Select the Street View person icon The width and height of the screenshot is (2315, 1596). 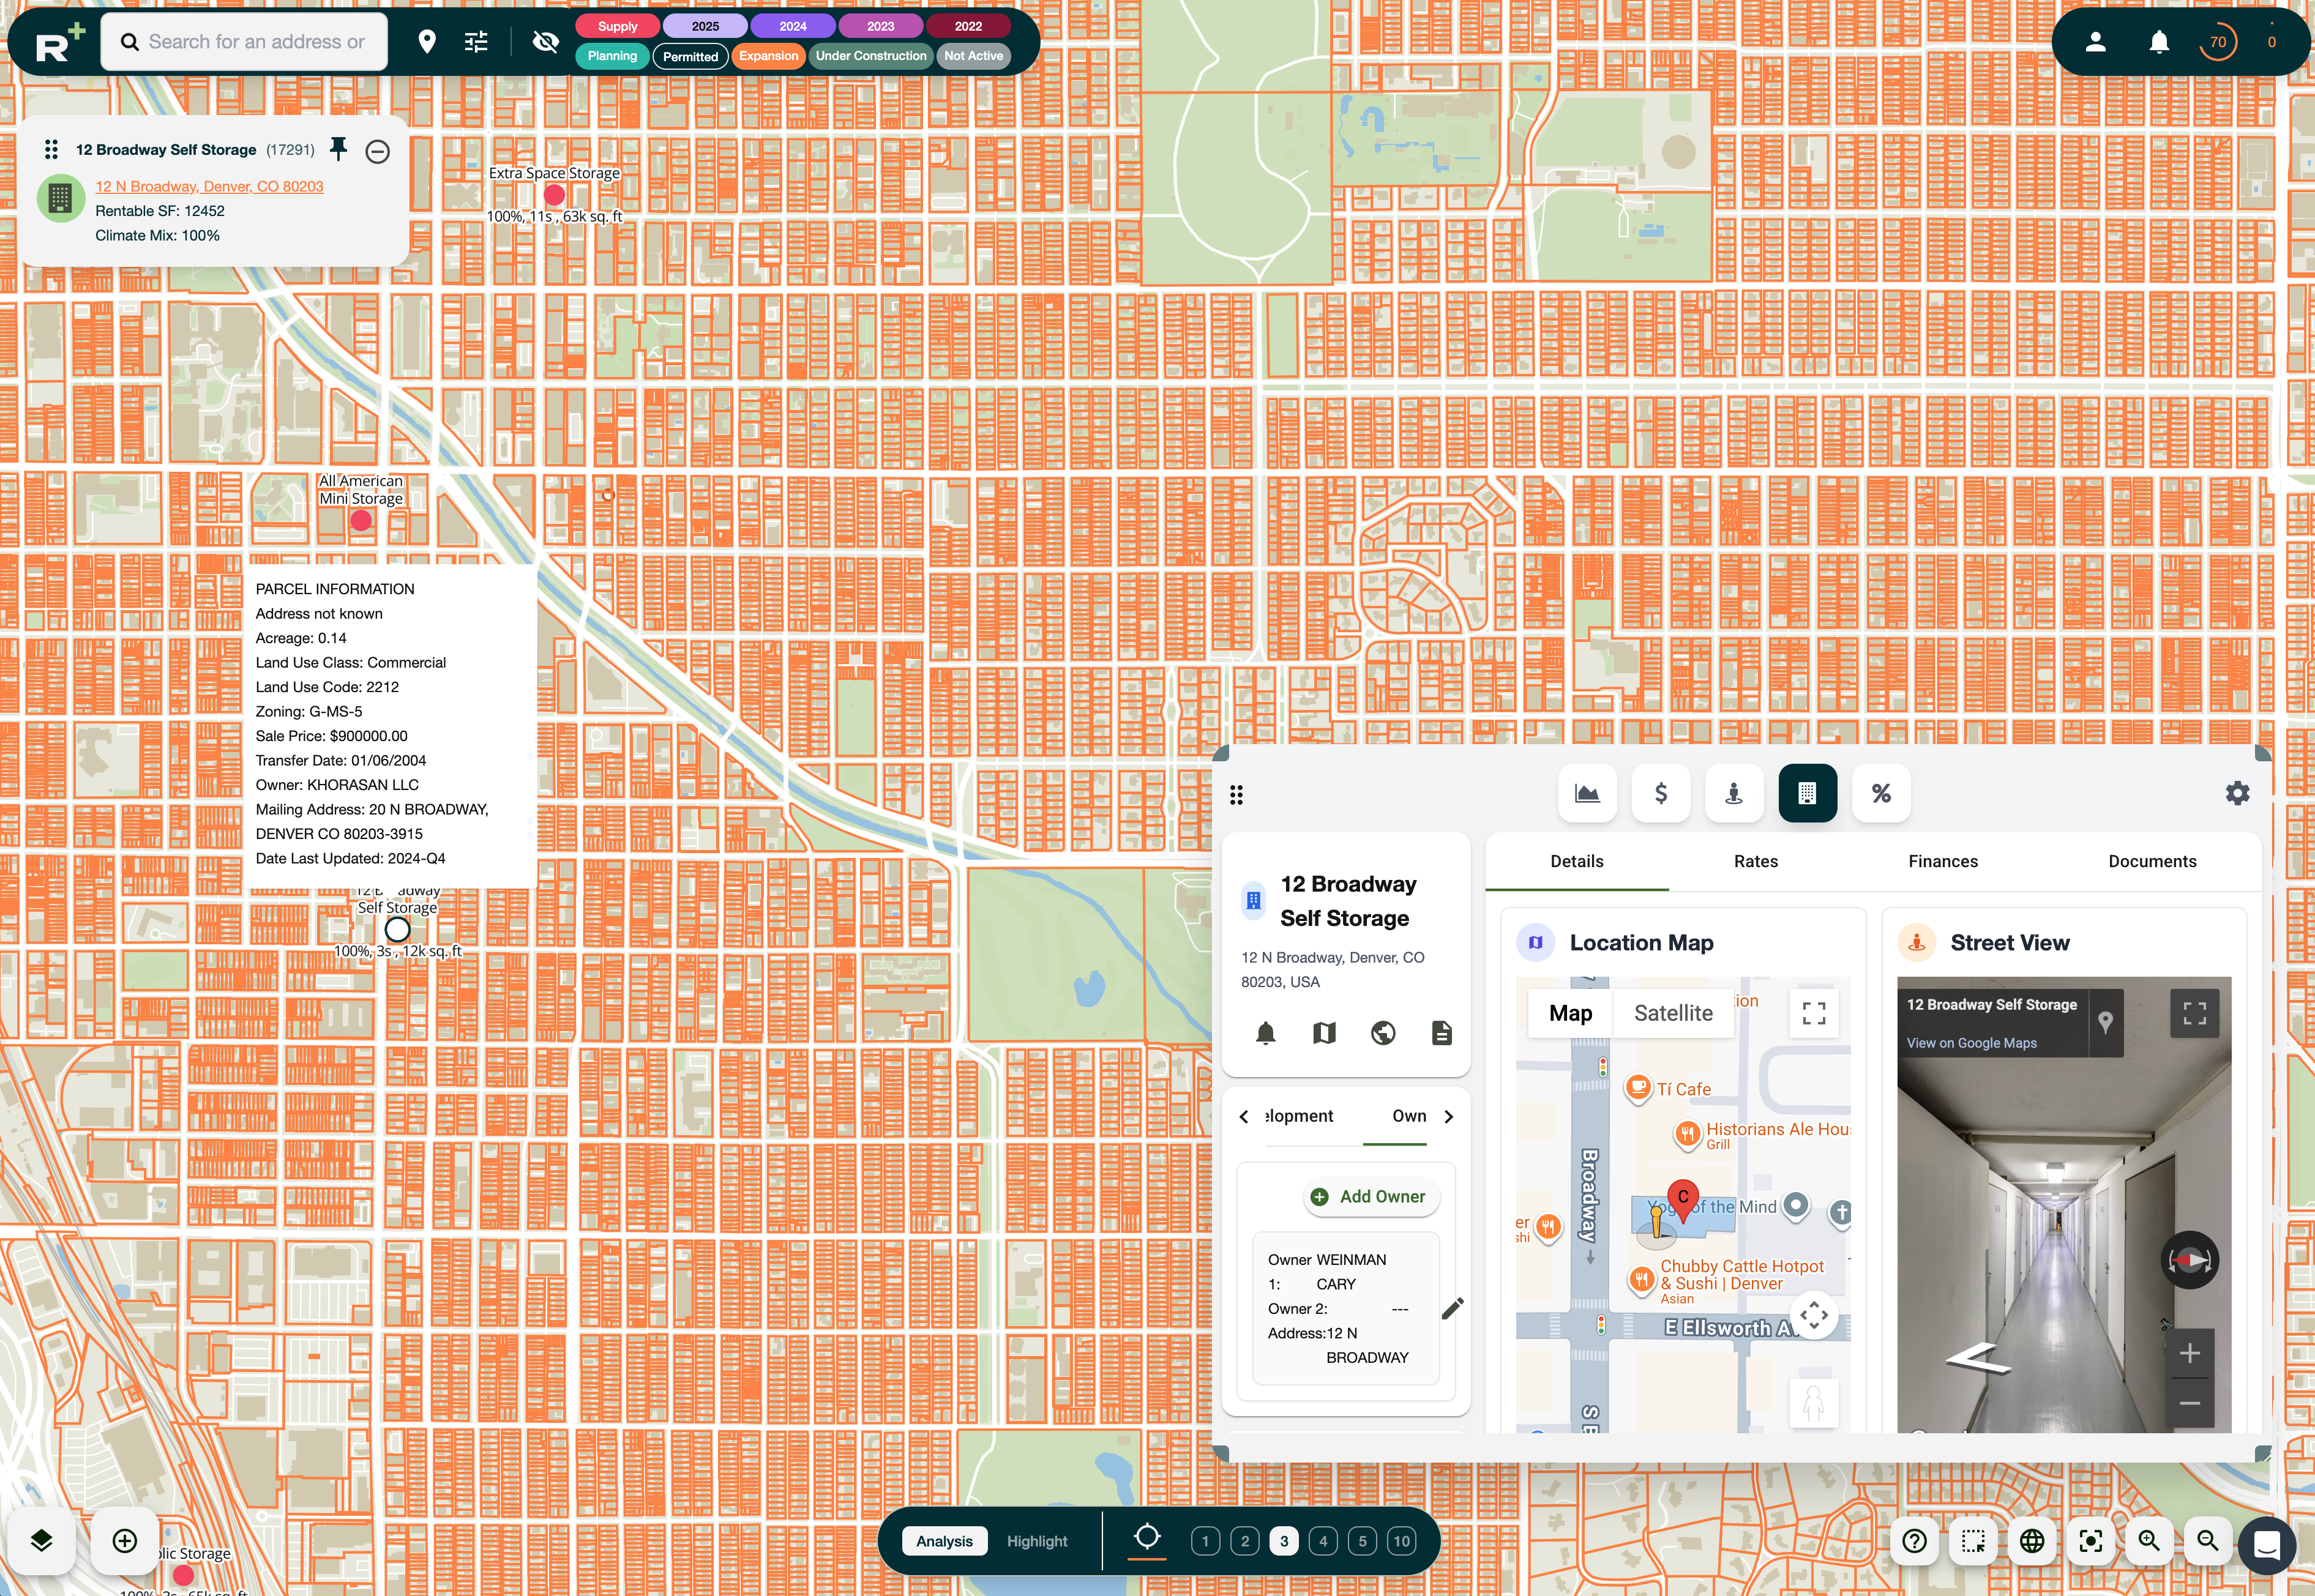click(x=1734, y=793)
